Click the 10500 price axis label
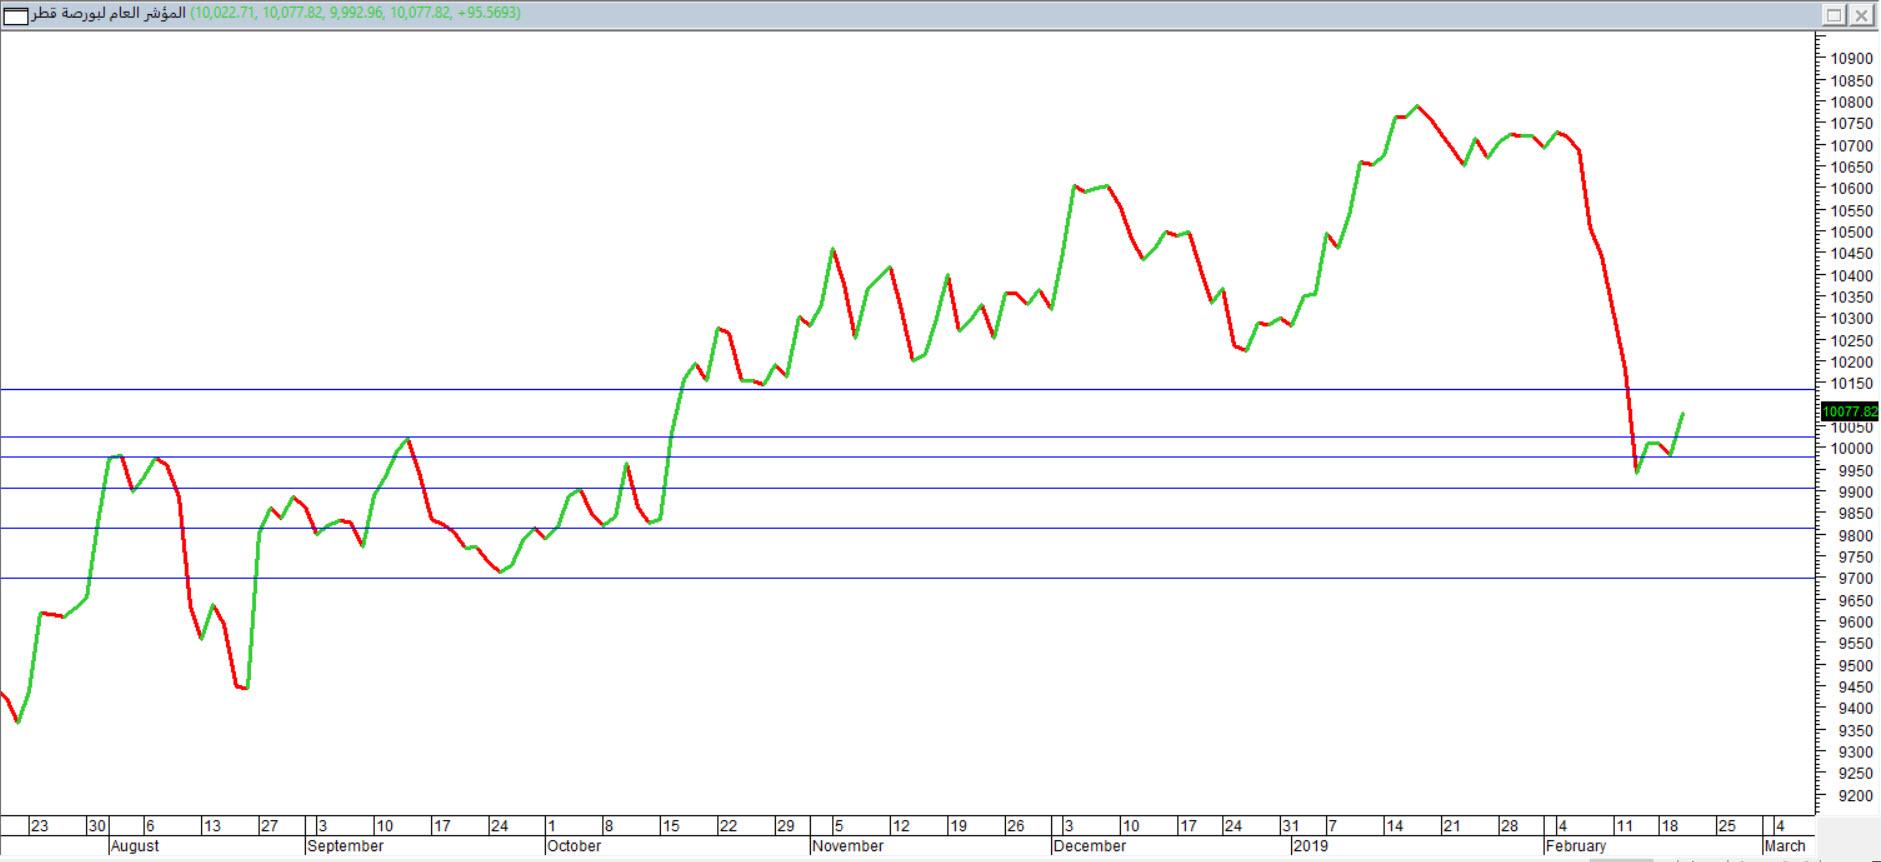 1852,232
